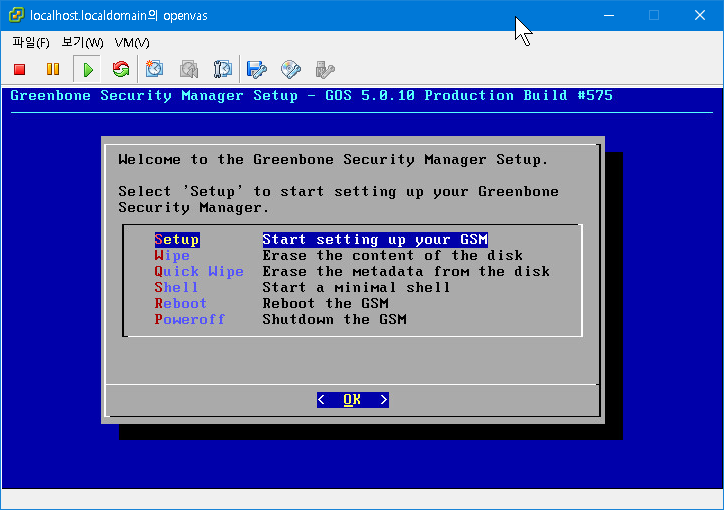Minimize the openvas console window
724x510 pixels.
[x=609, y=15]
